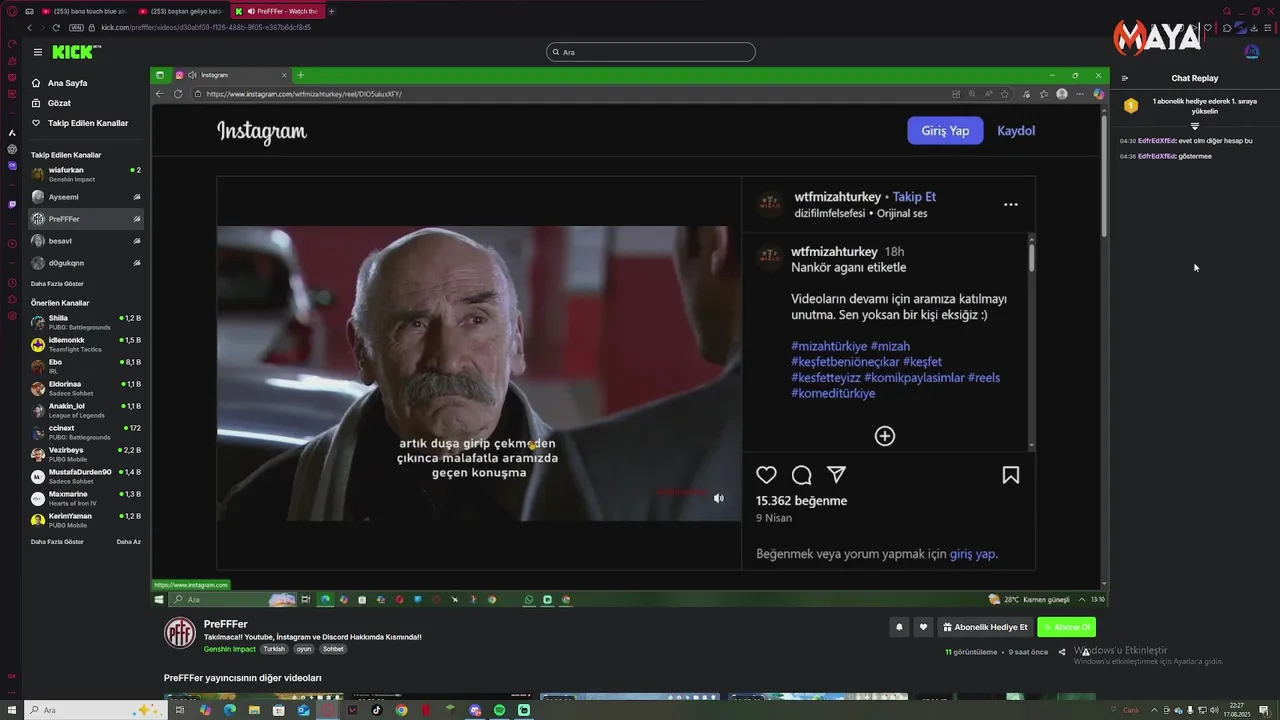Open Spotify from the Windows taskbar
The height and width of the screenshot is (720, 1280).
499,710
